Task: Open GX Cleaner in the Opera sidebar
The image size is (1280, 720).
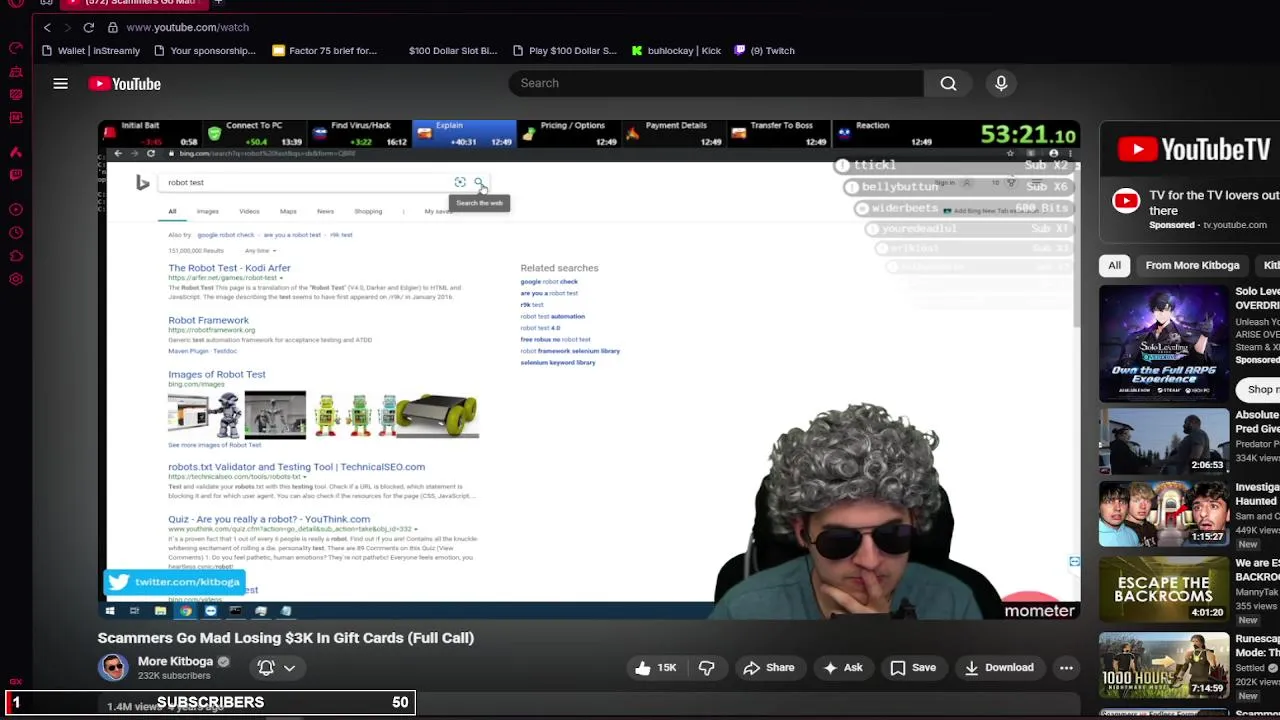Action: coord(16,72)
